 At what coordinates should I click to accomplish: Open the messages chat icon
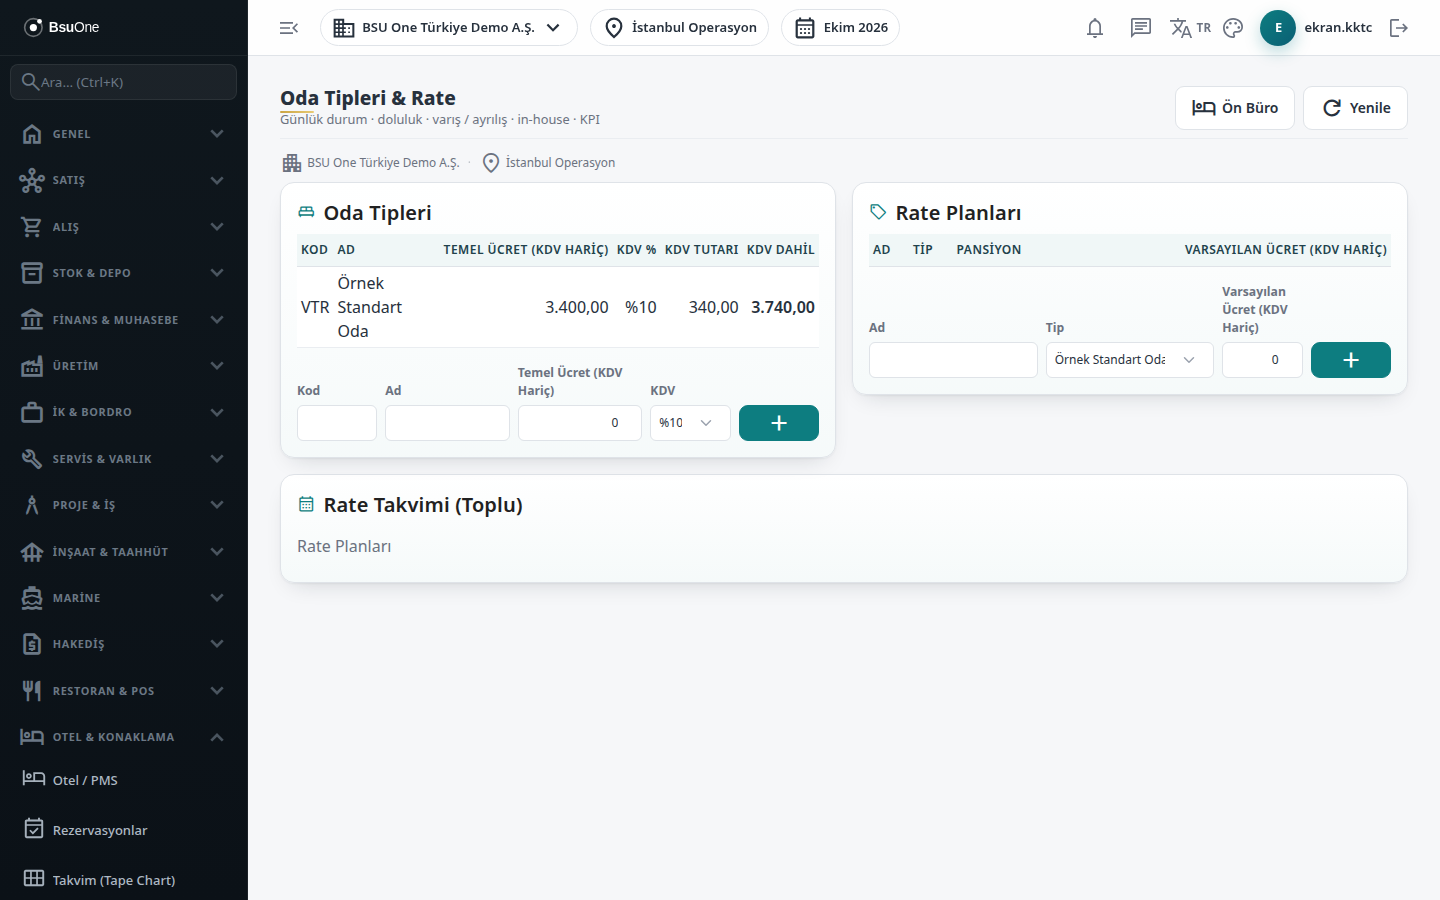tap(1141, 28)
